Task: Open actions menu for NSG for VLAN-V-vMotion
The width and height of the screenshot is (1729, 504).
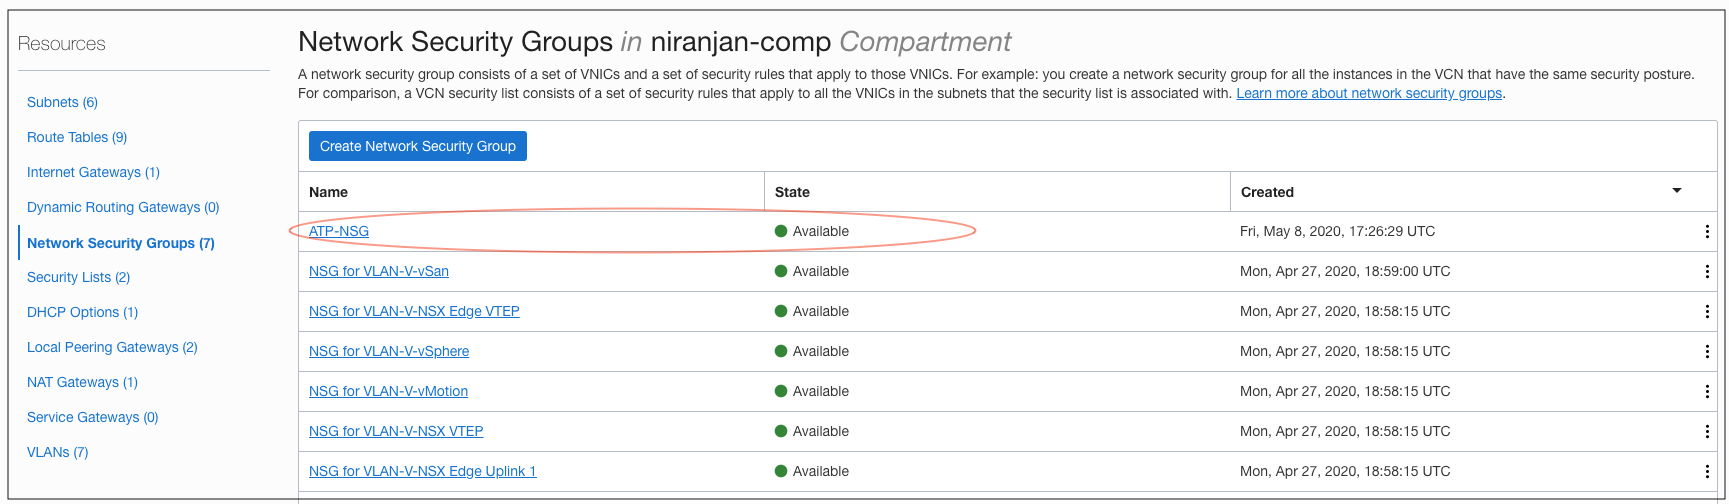Action: click(1706, 391)
